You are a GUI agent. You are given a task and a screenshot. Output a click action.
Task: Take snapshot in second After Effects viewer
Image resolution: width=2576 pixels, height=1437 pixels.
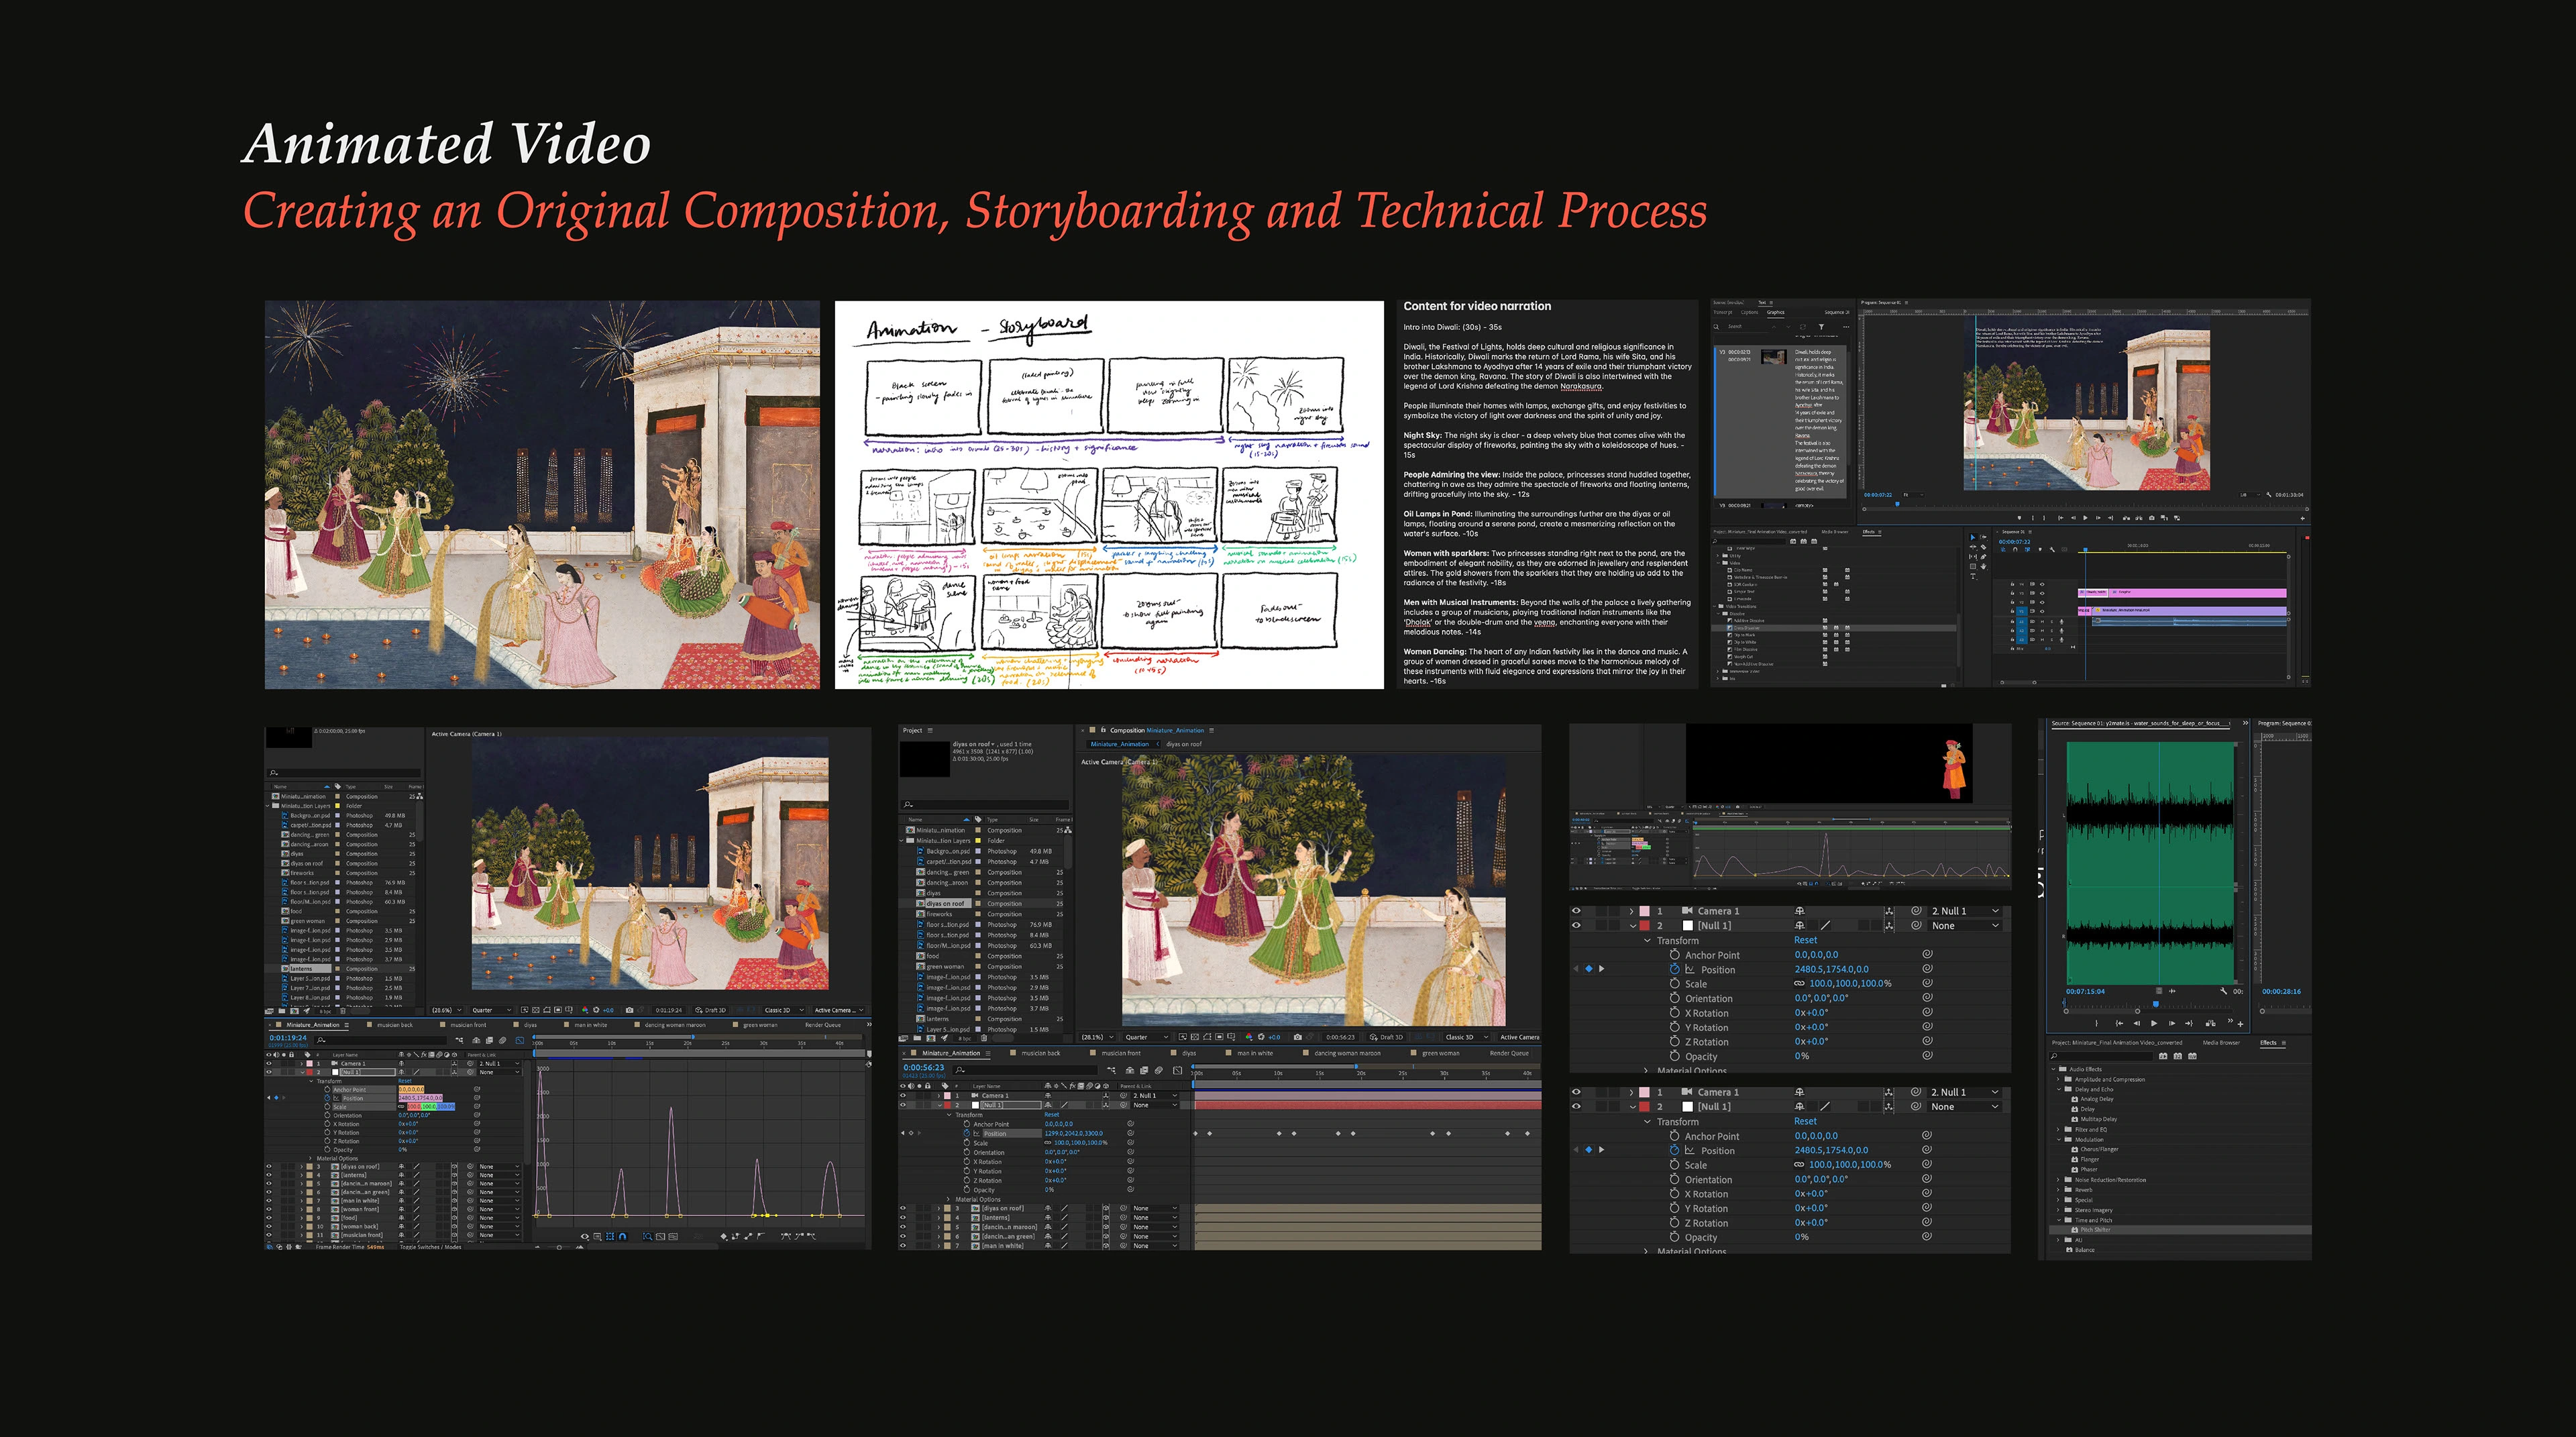click(1298, 1037)
